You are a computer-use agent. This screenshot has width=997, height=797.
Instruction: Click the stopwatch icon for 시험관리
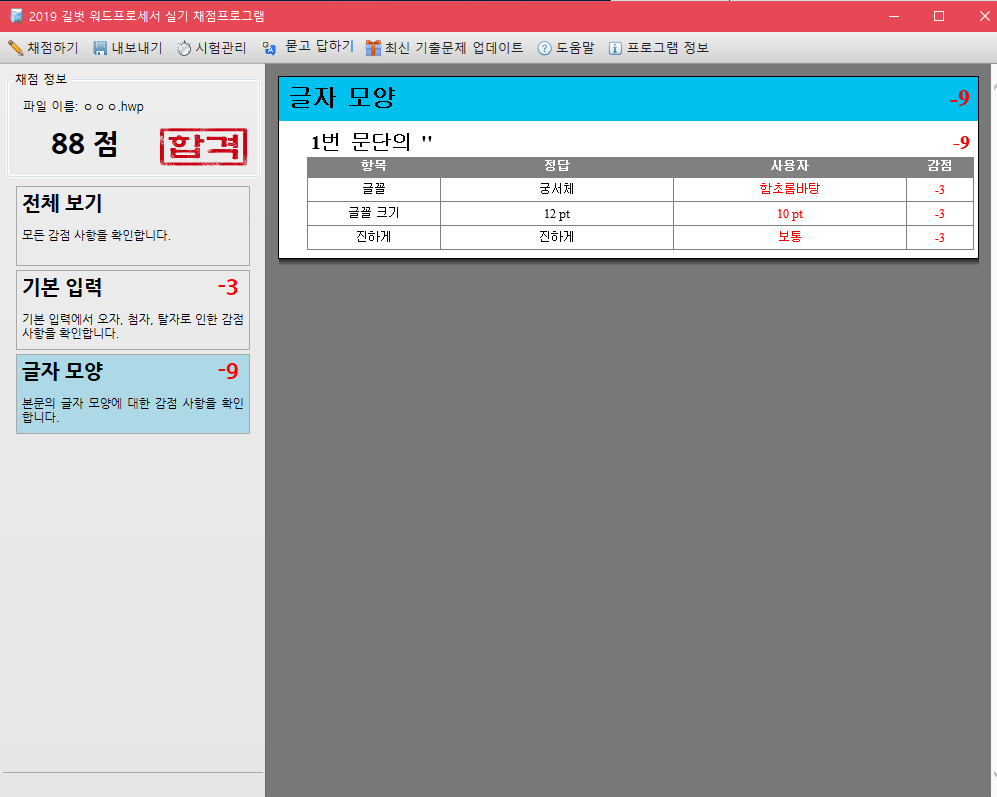[x=184, y=48]
